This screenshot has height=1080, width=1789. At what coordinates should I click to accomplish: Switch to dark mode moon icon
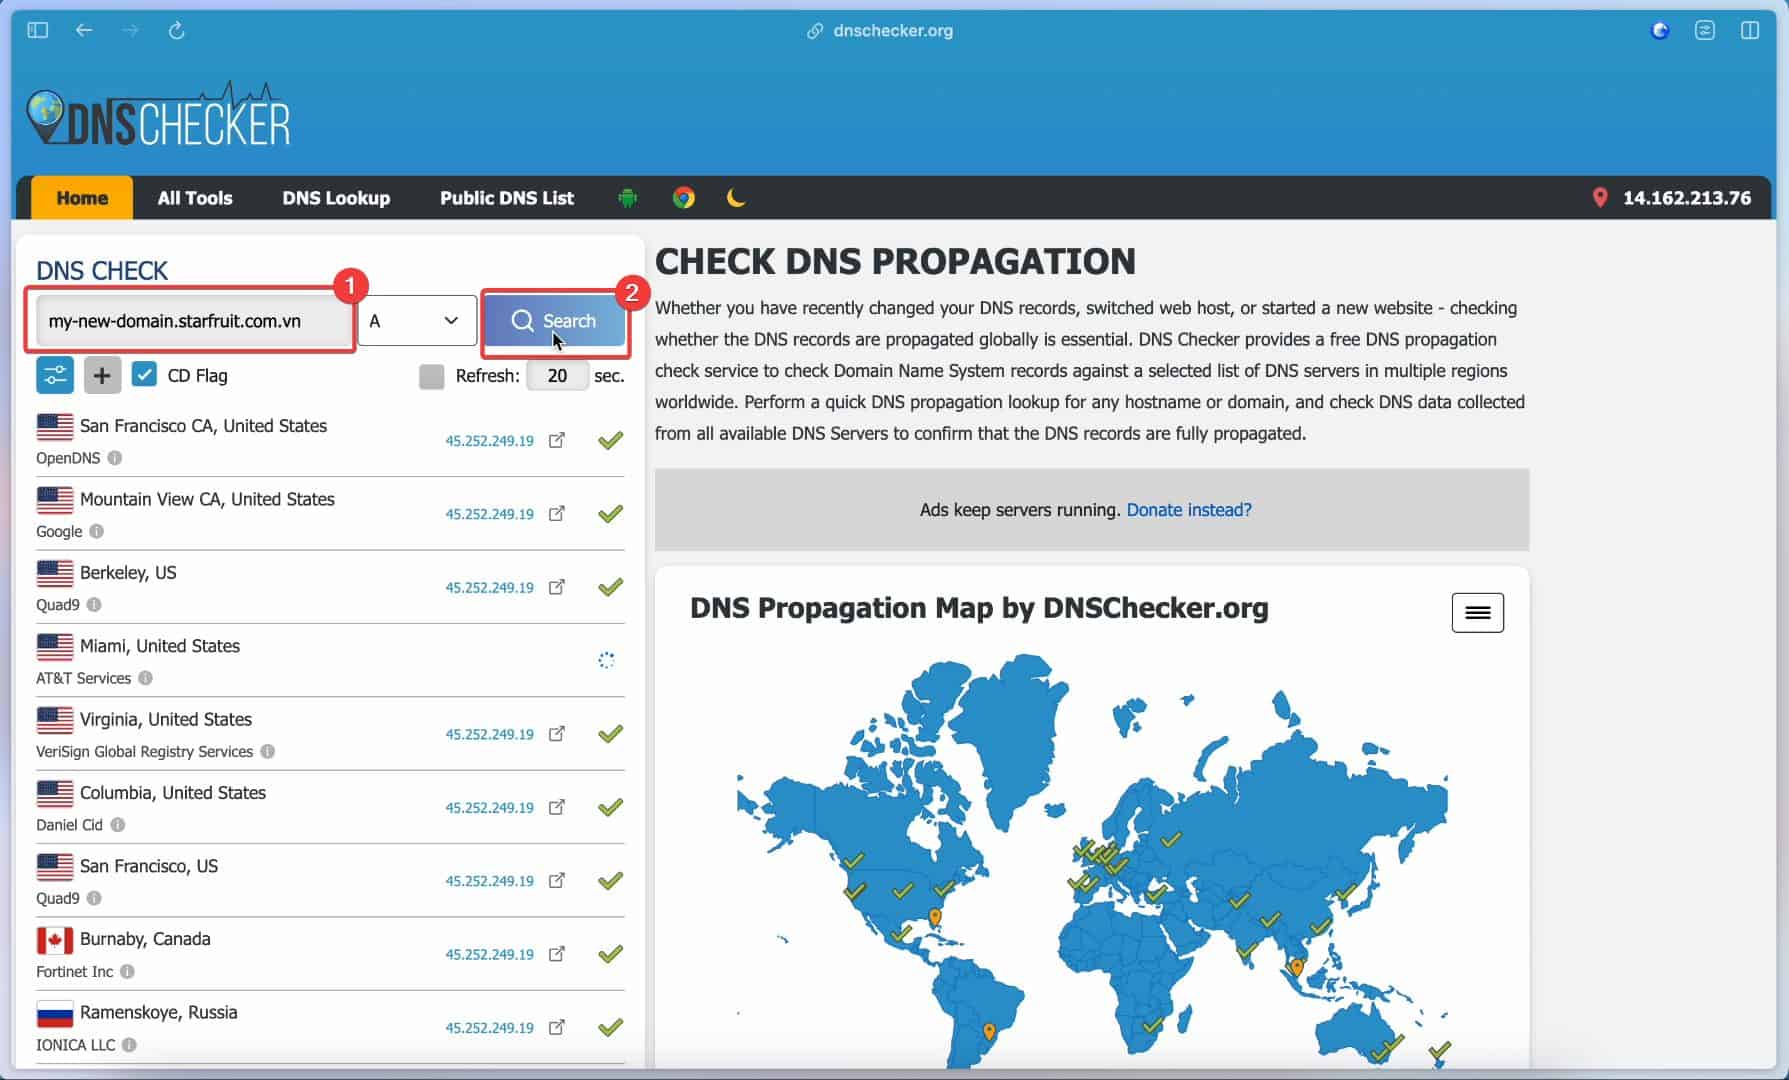(736, 198)
